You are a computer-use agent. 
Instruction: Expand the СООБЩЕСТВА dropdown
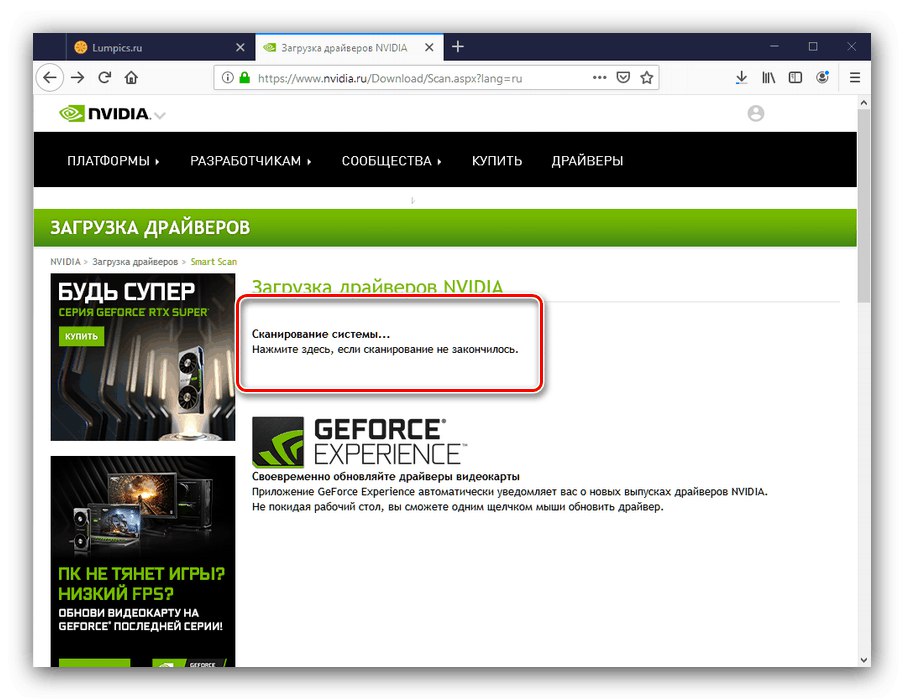[x=388, y=160]
